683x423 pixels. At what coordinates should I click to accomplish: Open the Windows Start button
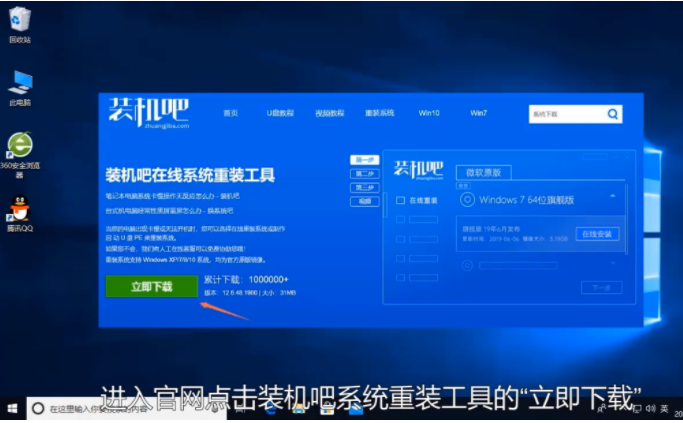click(x=12, y=409)
